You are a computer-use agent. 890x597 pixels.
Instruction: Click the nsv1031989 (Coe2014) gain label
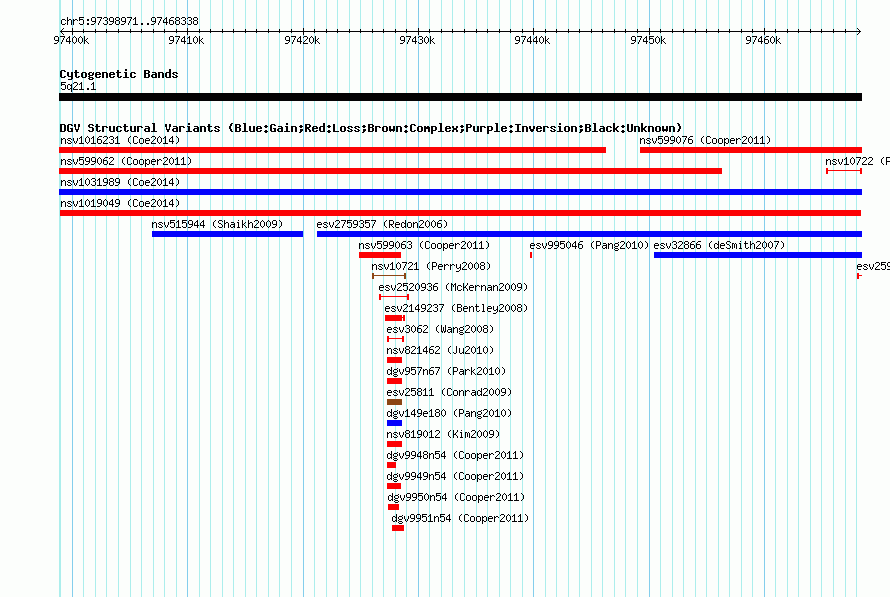point(120,182)
